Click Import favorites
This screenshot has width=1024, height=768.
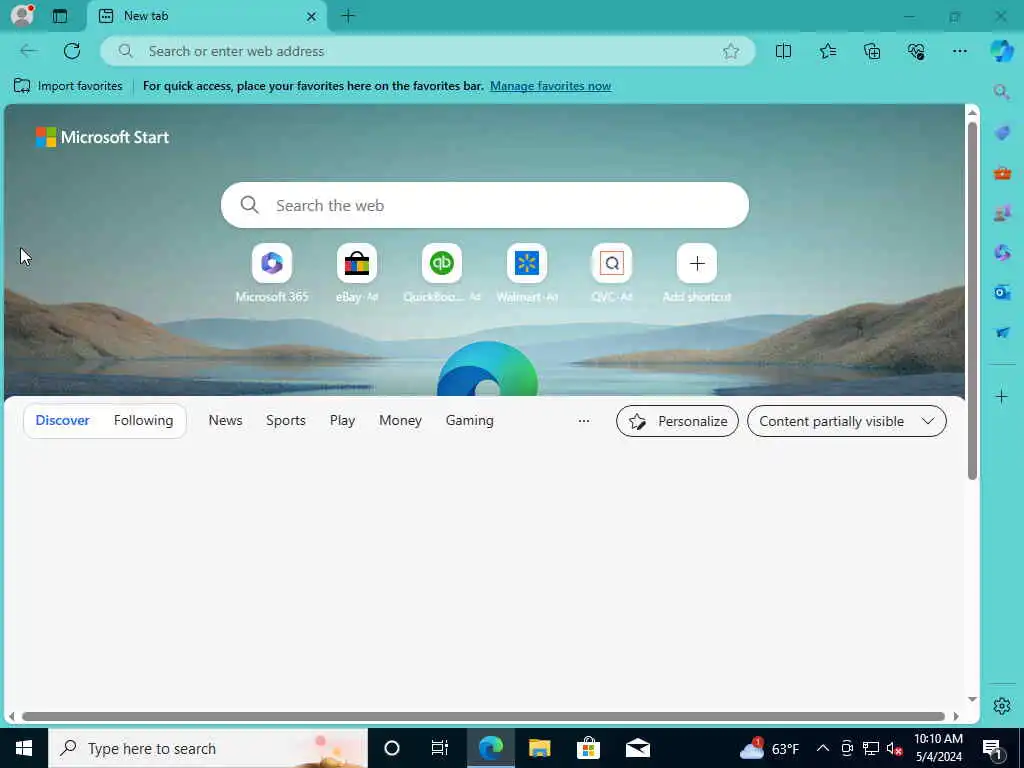(68, 86)
